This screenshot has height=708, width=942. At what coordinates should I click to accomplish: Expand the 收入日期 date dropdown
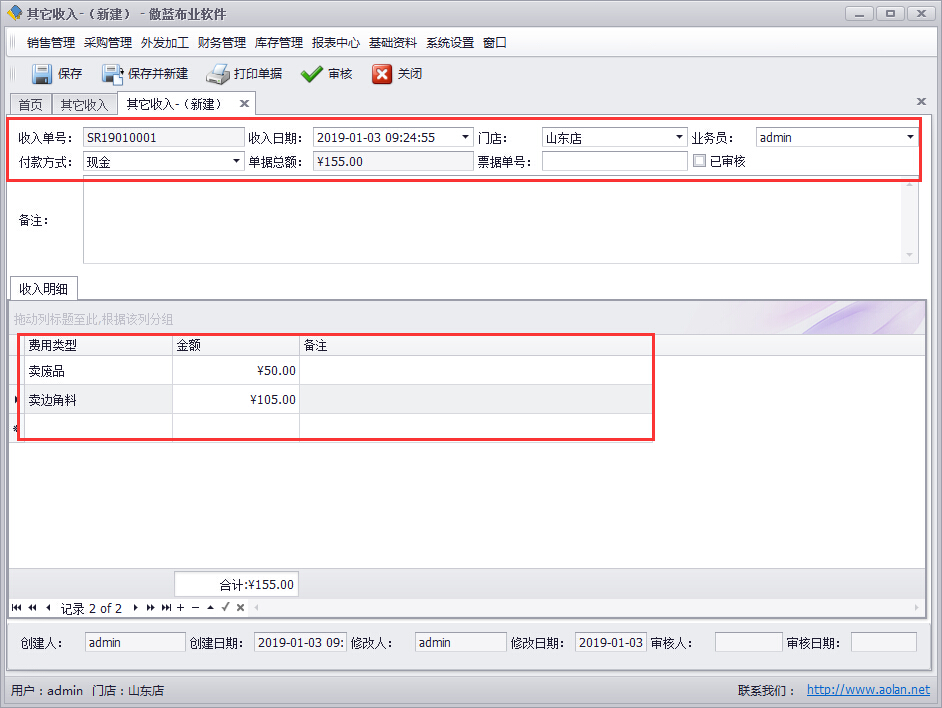pyautogui.click(x=465, y=138)
